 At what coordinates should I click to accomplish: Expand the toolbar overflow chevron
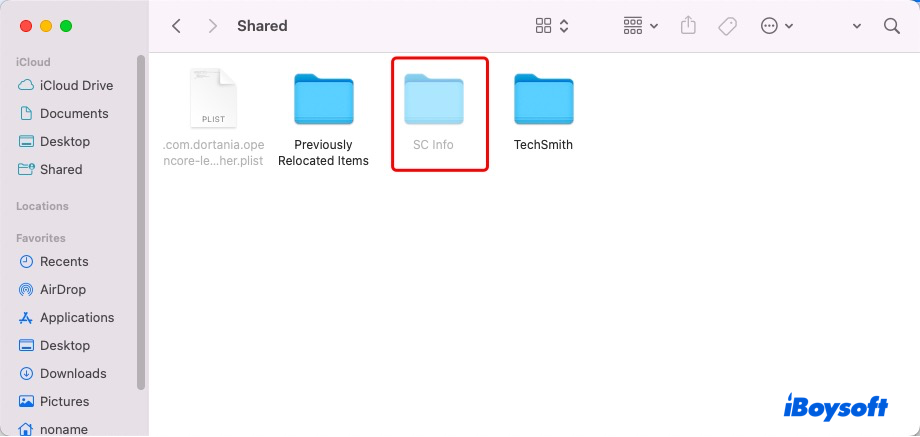click(x=857, y=26)
